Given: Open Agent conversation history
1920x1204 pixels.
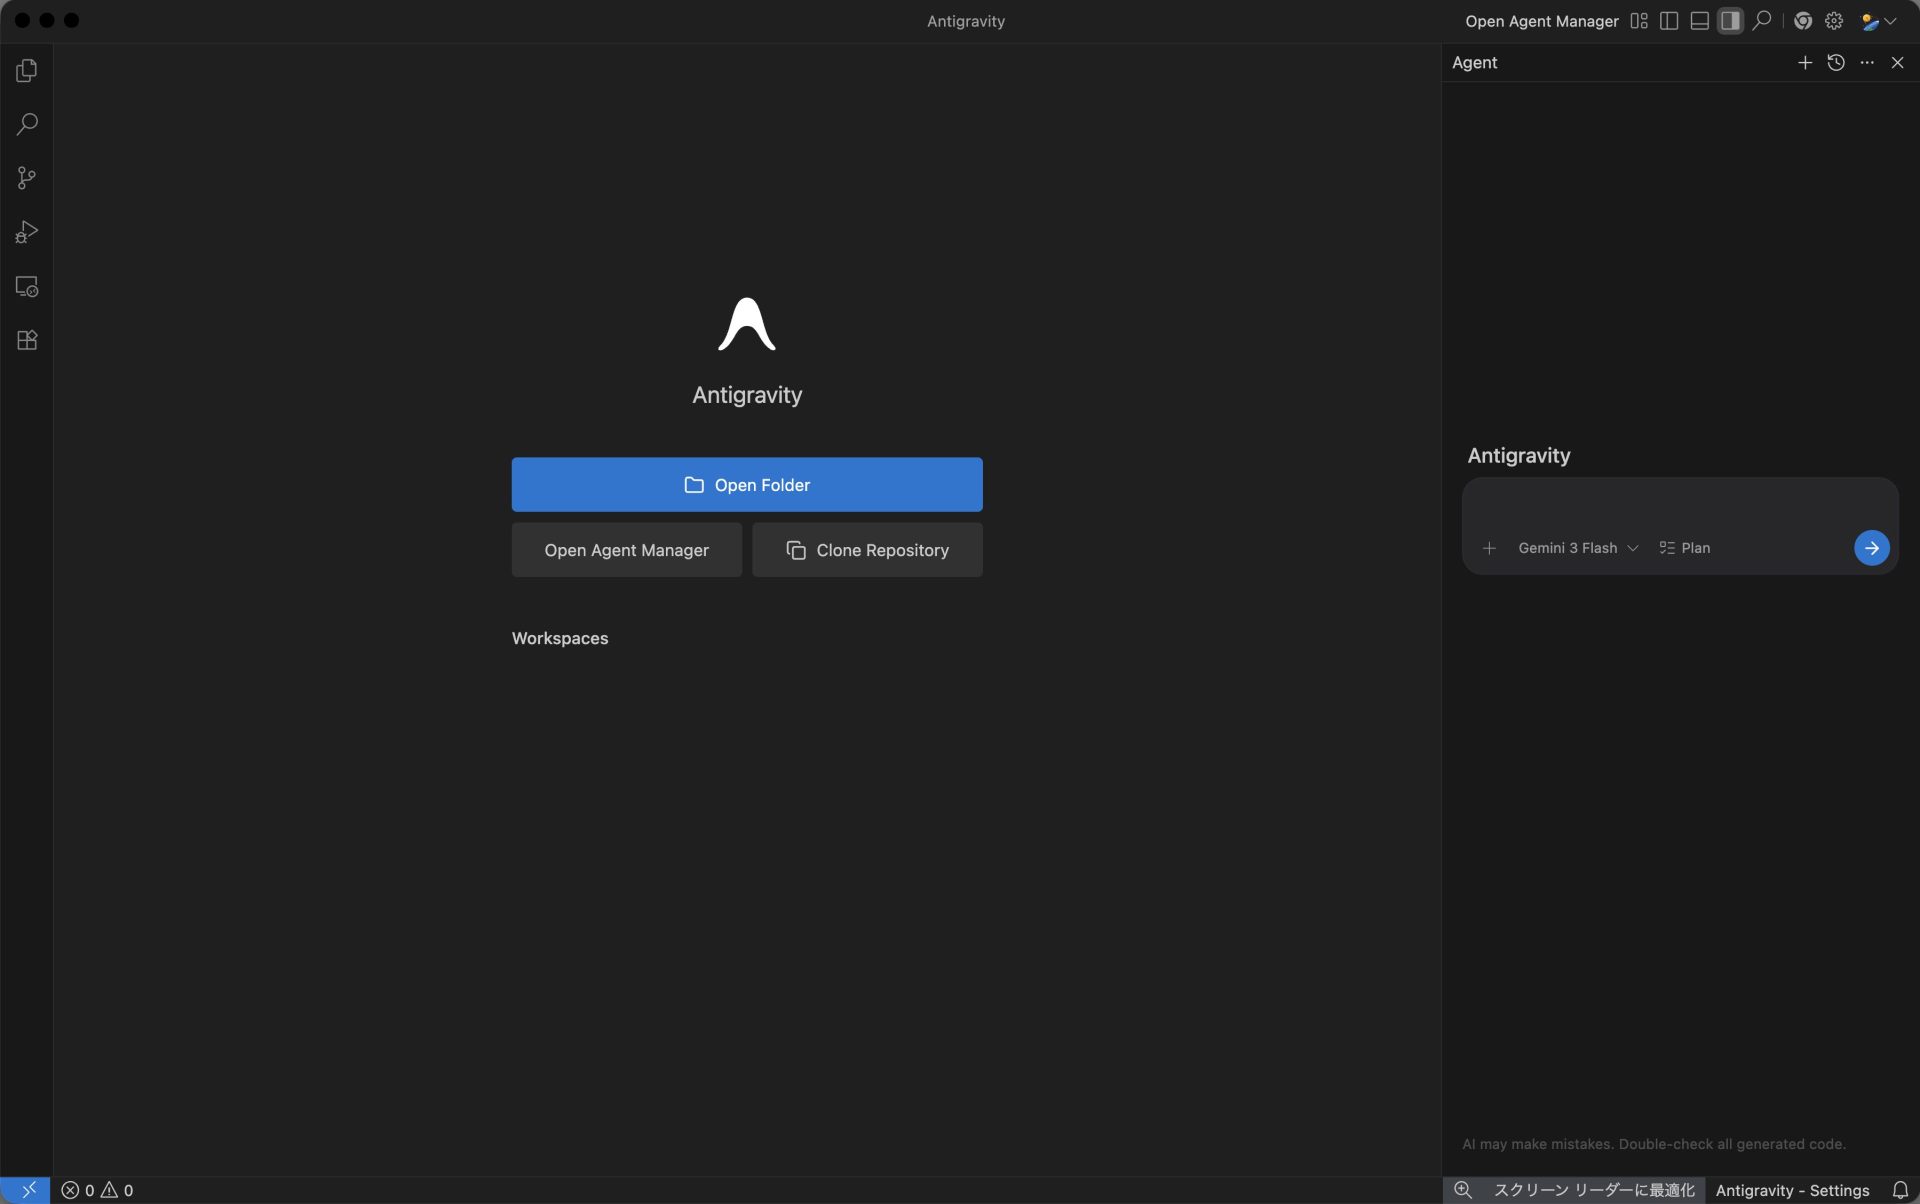Looking at the screenshot, I should pyautogui.click(x=1835, y=62).
